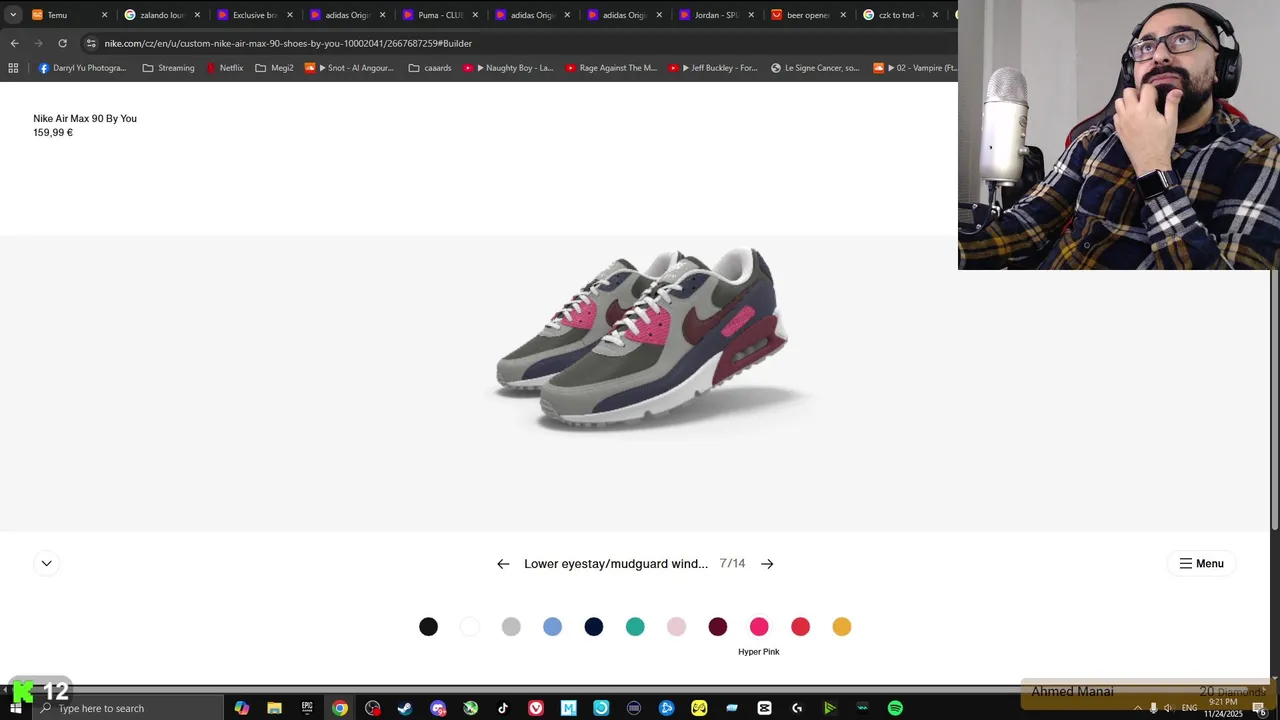The width and height of the screenshot is (1280, 720).
Task: Choose the pale pink color swatch
Action: pos(676,626)
